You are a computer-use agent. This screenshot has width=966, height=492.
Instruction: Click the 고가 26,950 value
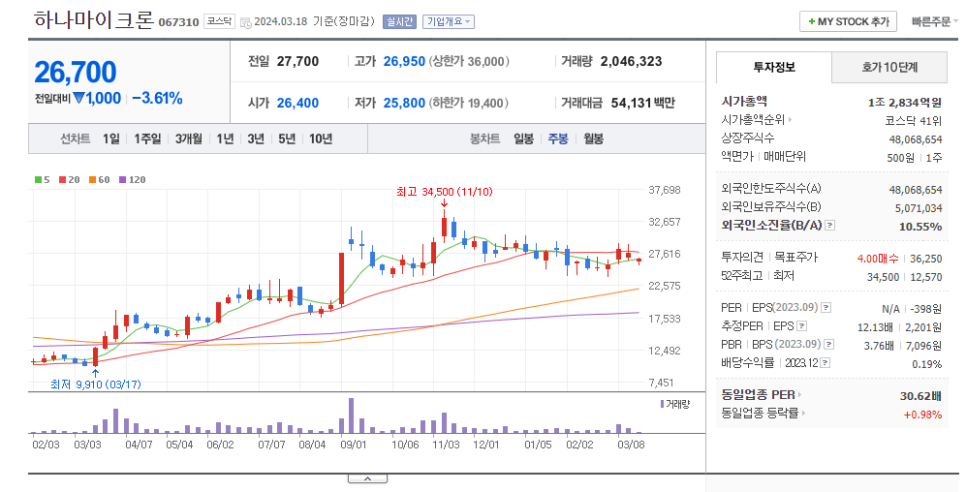point(404,62)
